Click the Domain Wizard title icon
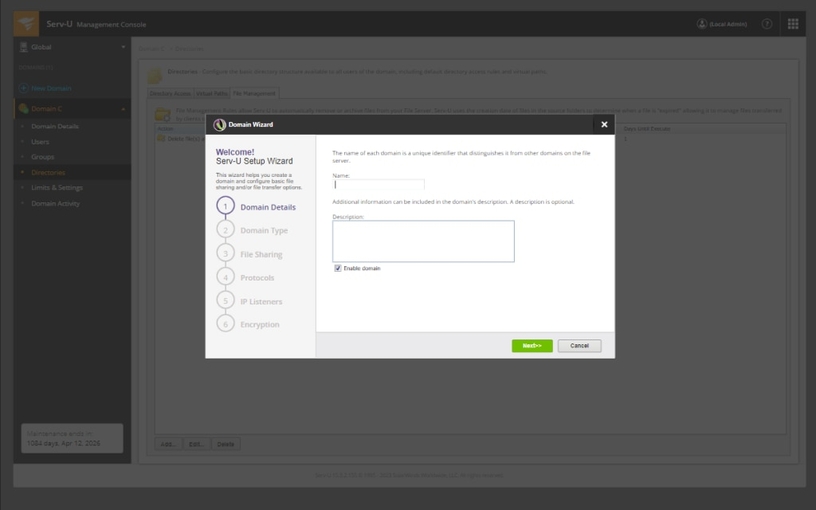Viewport: 816px width, 510px height. (220, 125)
